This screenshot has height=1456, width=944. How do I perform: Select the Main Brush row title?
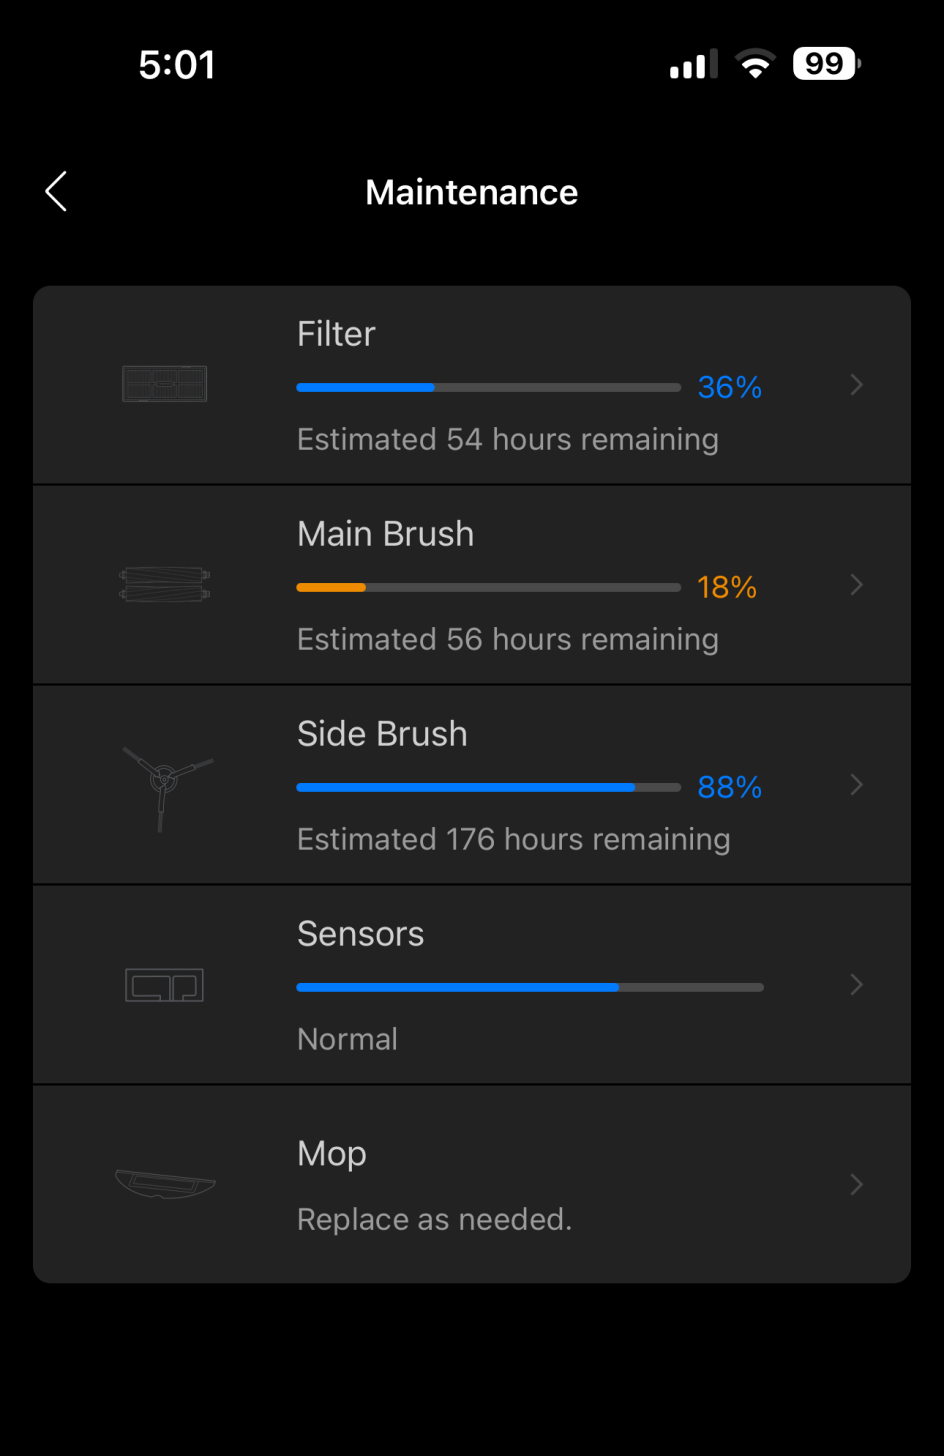[x=385, y=533]
